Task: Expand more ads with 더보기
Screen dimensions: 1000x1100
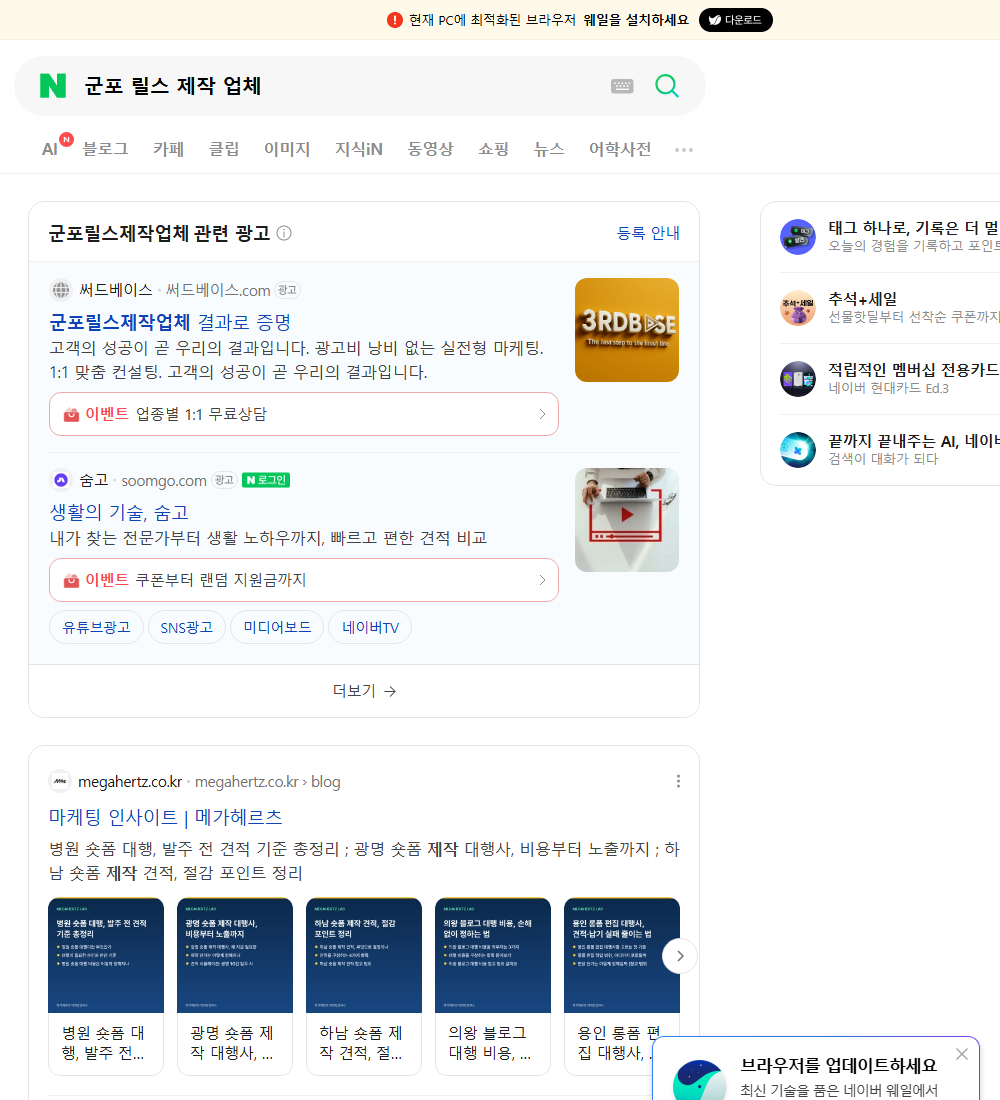Action: 364,691
